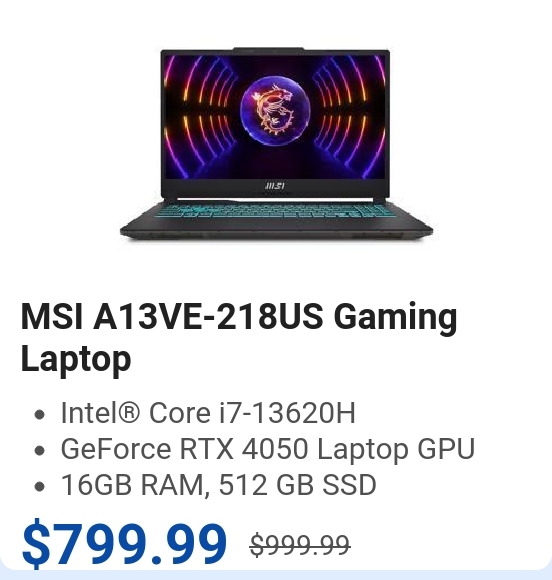This screenshot has width=552, height=580.
Task: Click bullet point beside Intel Core line
Action: tap(39, 415)
